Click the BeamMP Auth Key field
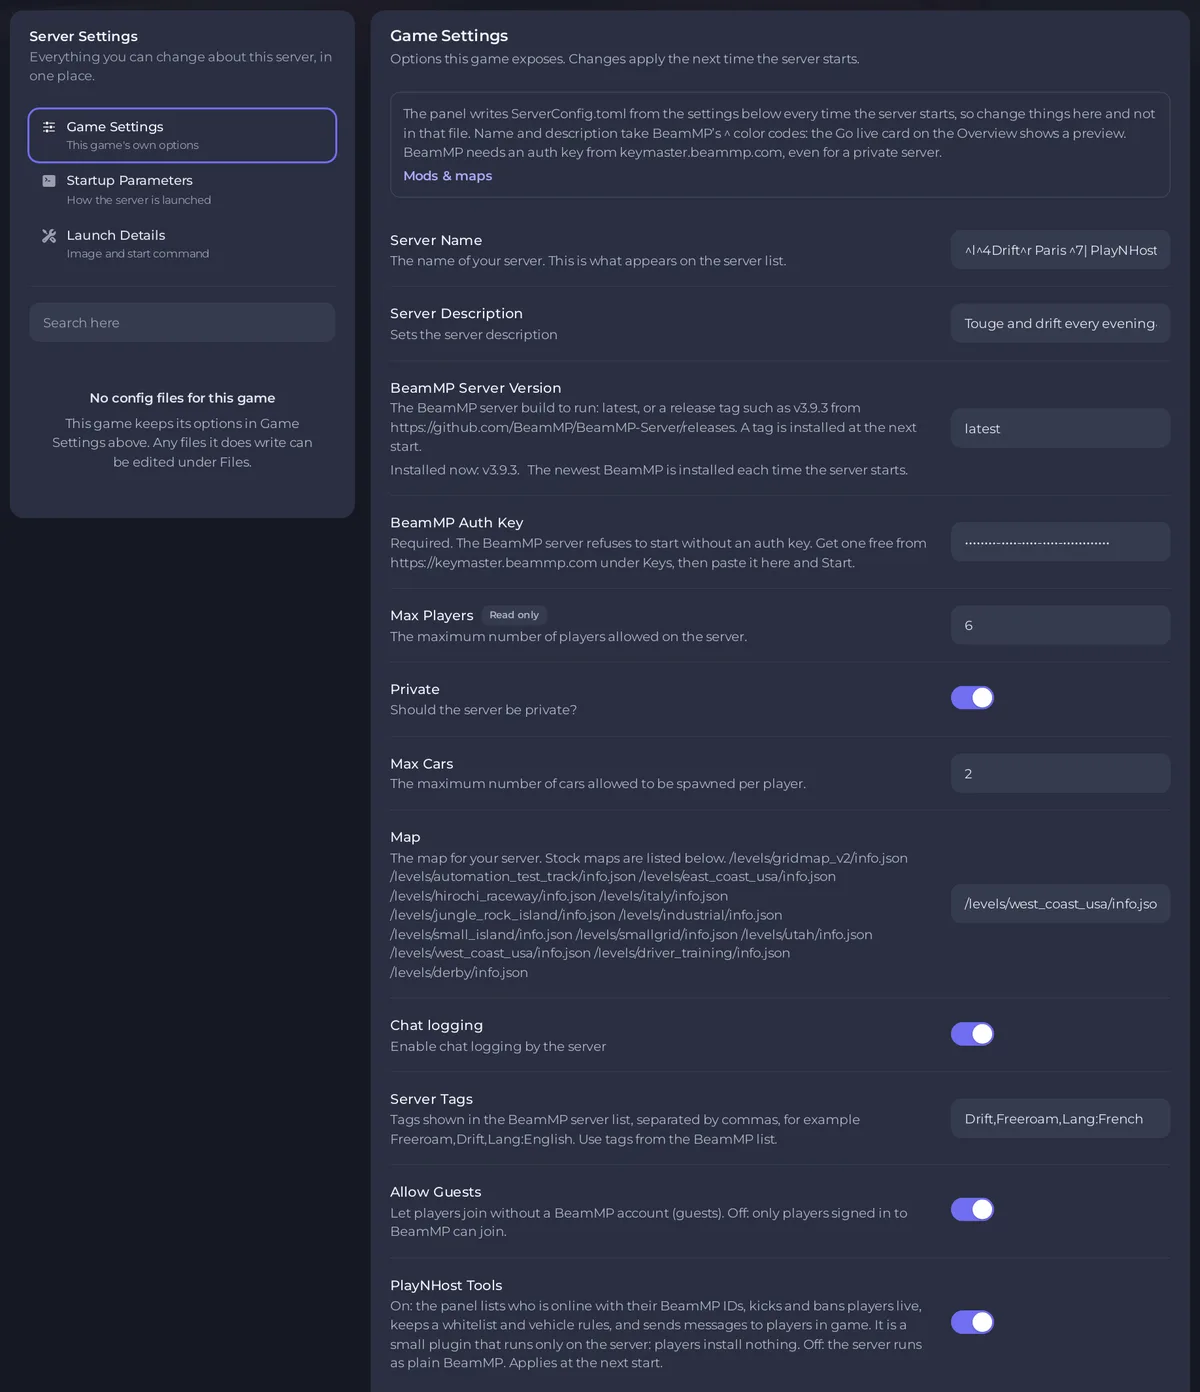Image resolution: width=1200 pixels, height=1392 pixels. coord(1060,542)
